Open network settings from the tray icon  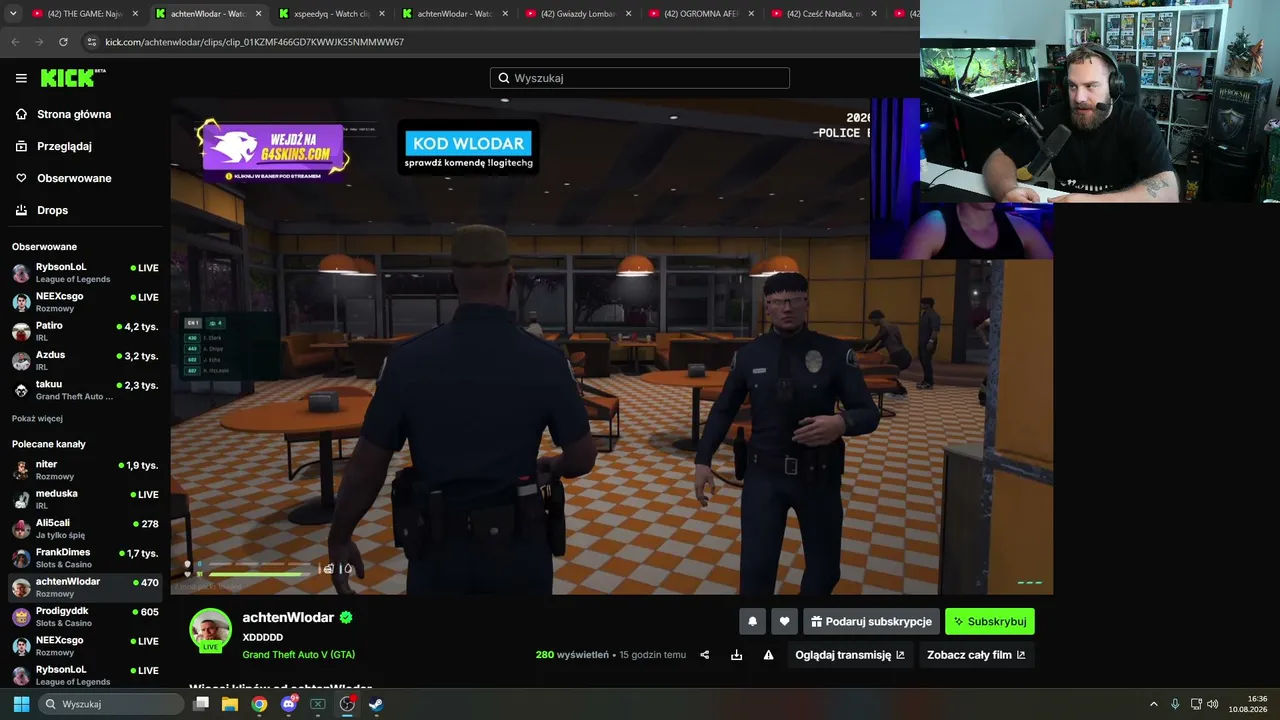1195,704
